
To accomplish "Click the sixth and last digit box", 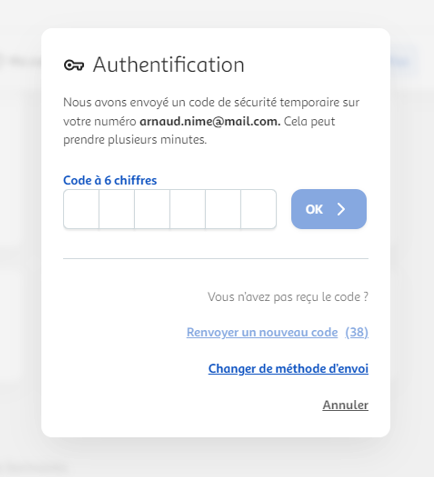I will pyautogui.click(x=258, y=209).
